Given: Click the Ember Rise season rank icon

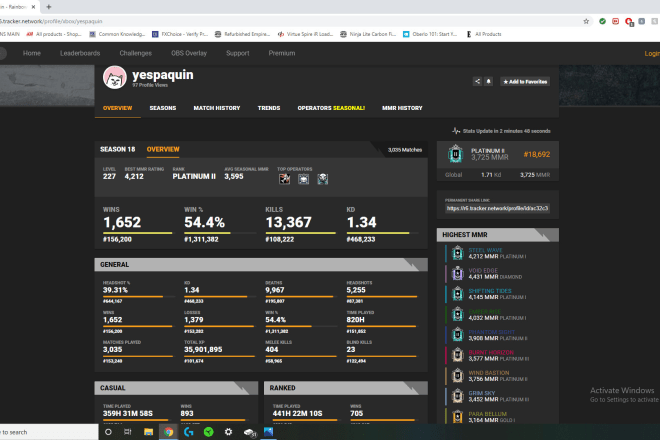Looking at the screenshot, I should coord(458,315).
